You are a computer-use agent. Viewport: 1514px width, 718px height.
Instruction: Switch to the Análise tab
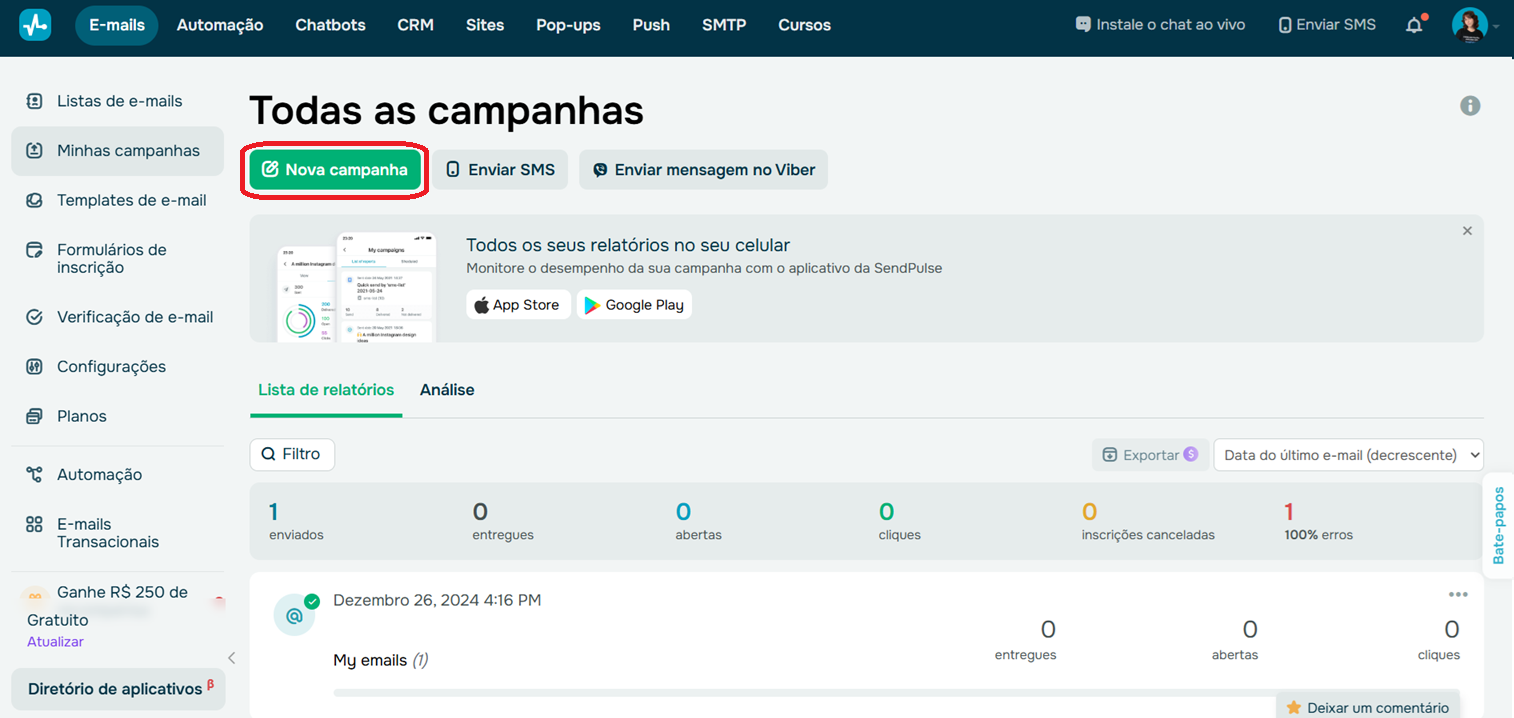pyautogui.click(x=447, y=390)
